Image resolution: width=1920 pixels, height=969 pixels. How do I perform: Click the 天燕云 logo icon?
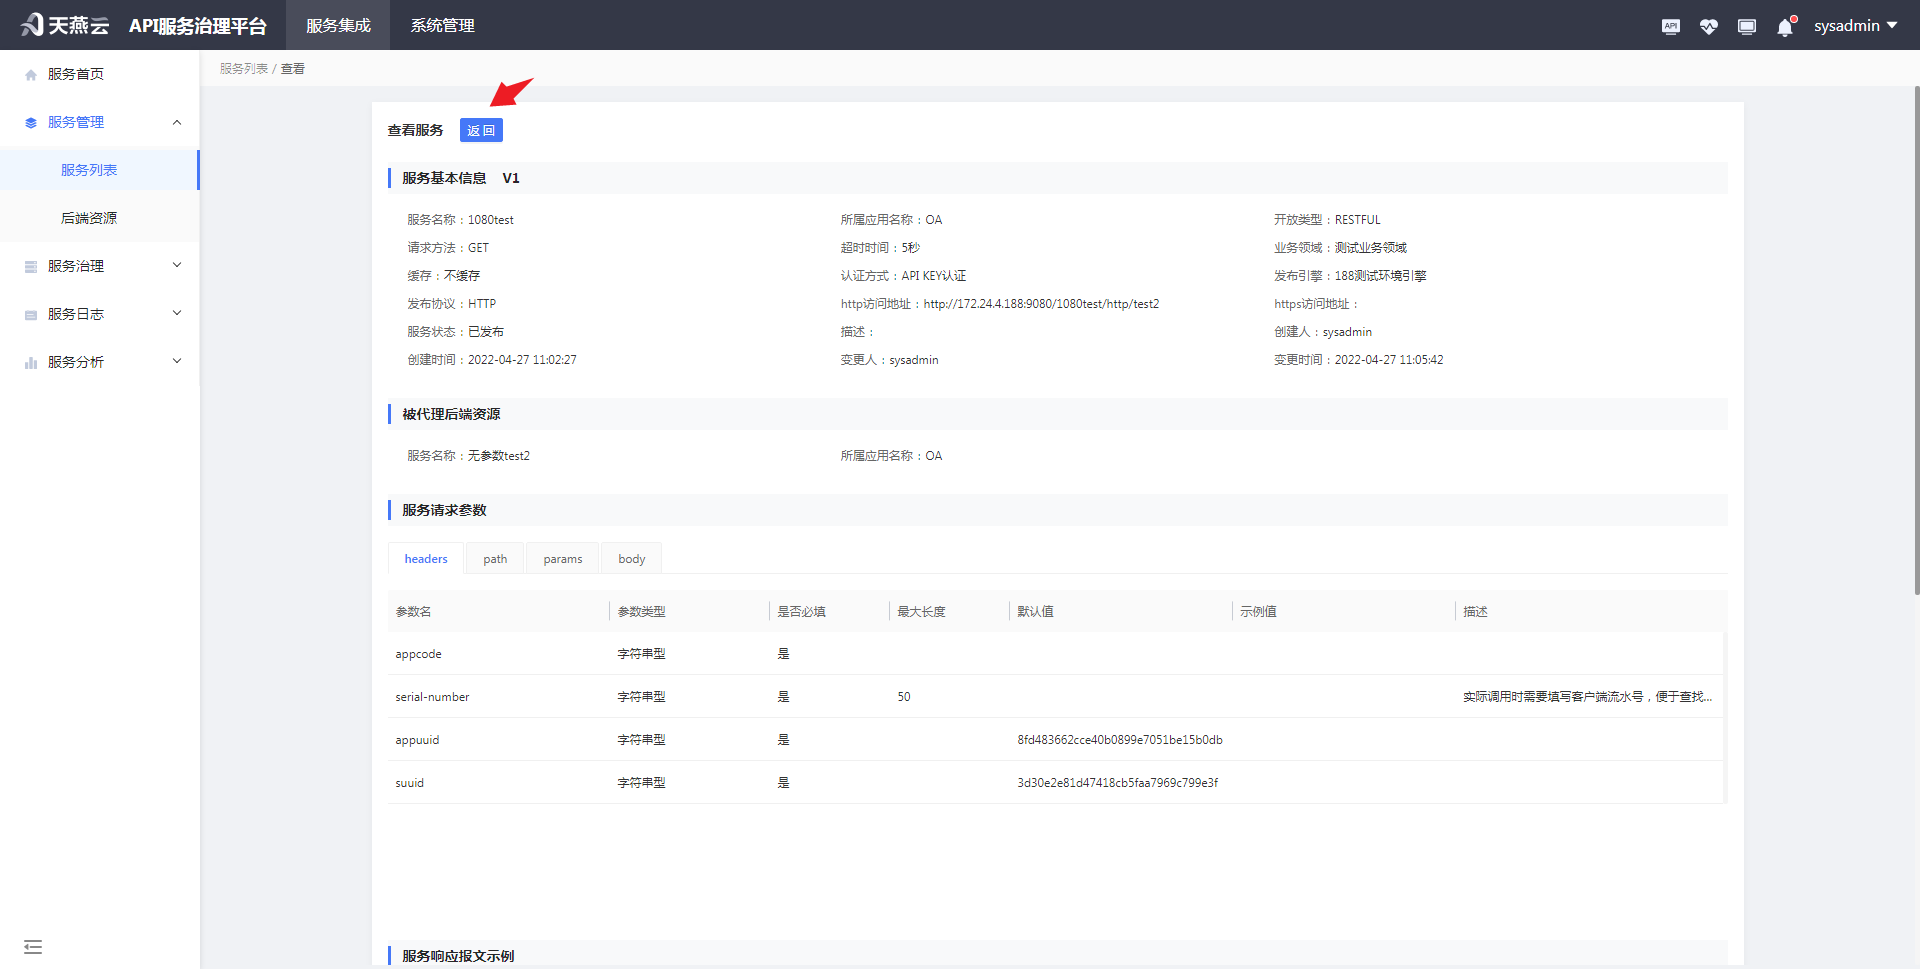tap(32, 24)
